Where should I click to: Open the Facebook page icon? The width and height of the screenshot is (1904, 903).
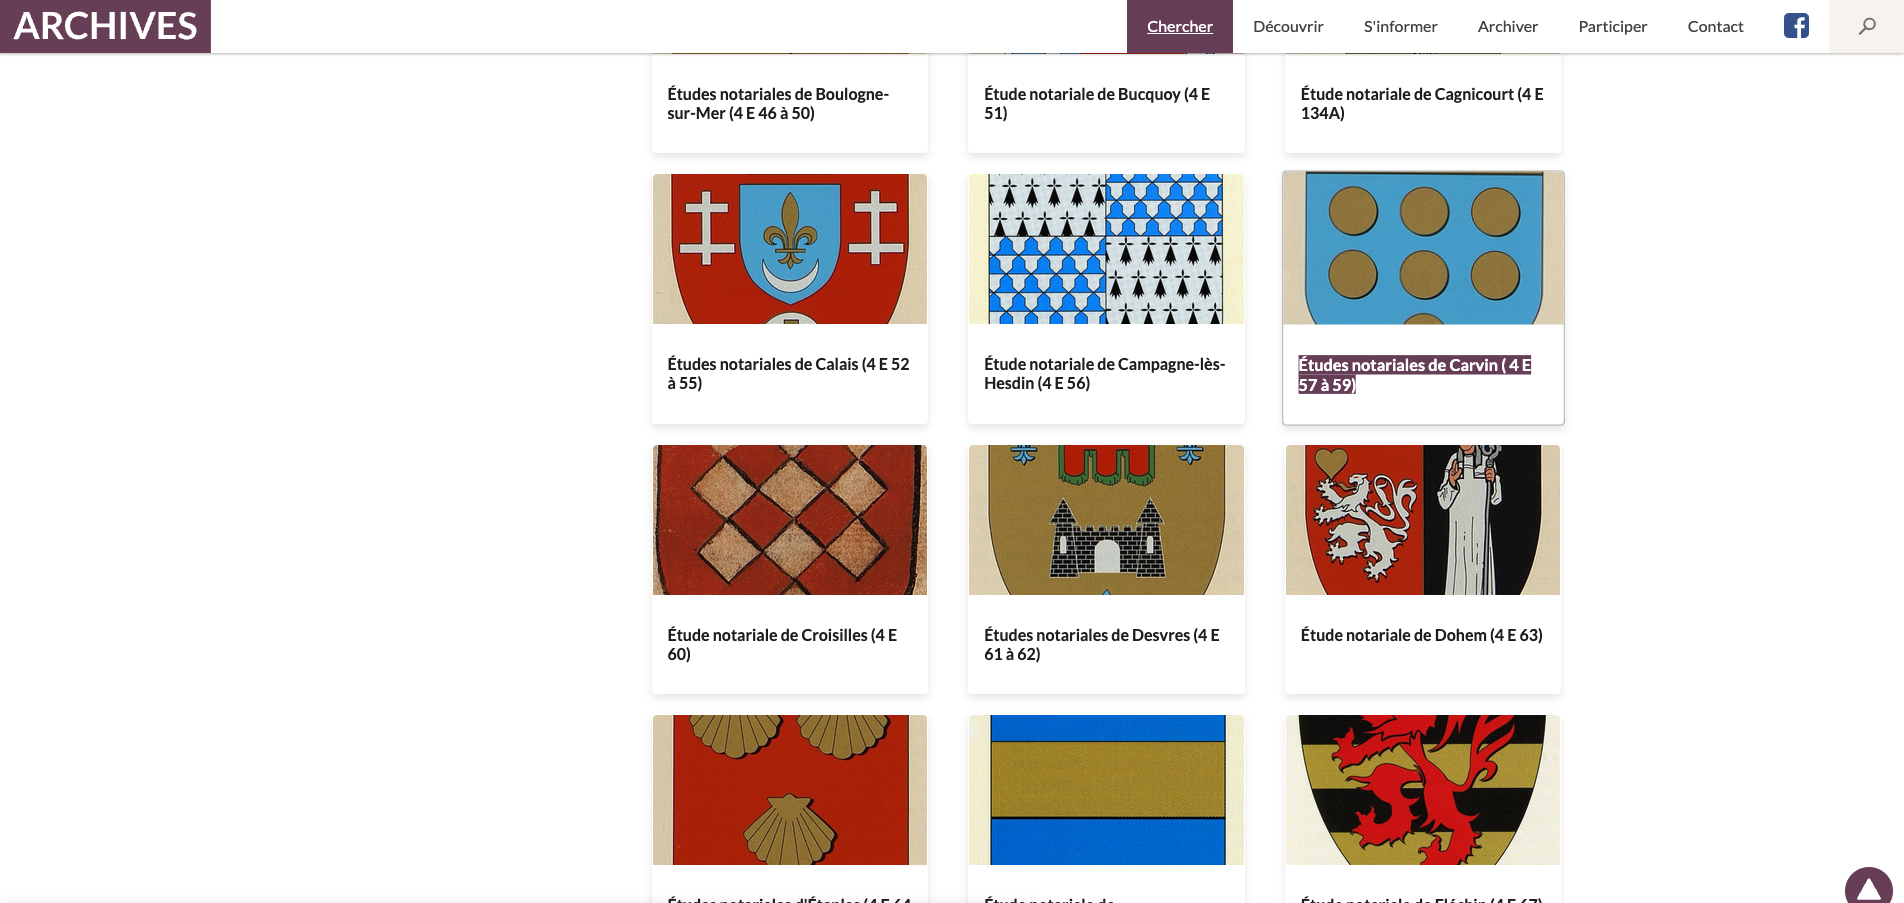coord(1796,26)
